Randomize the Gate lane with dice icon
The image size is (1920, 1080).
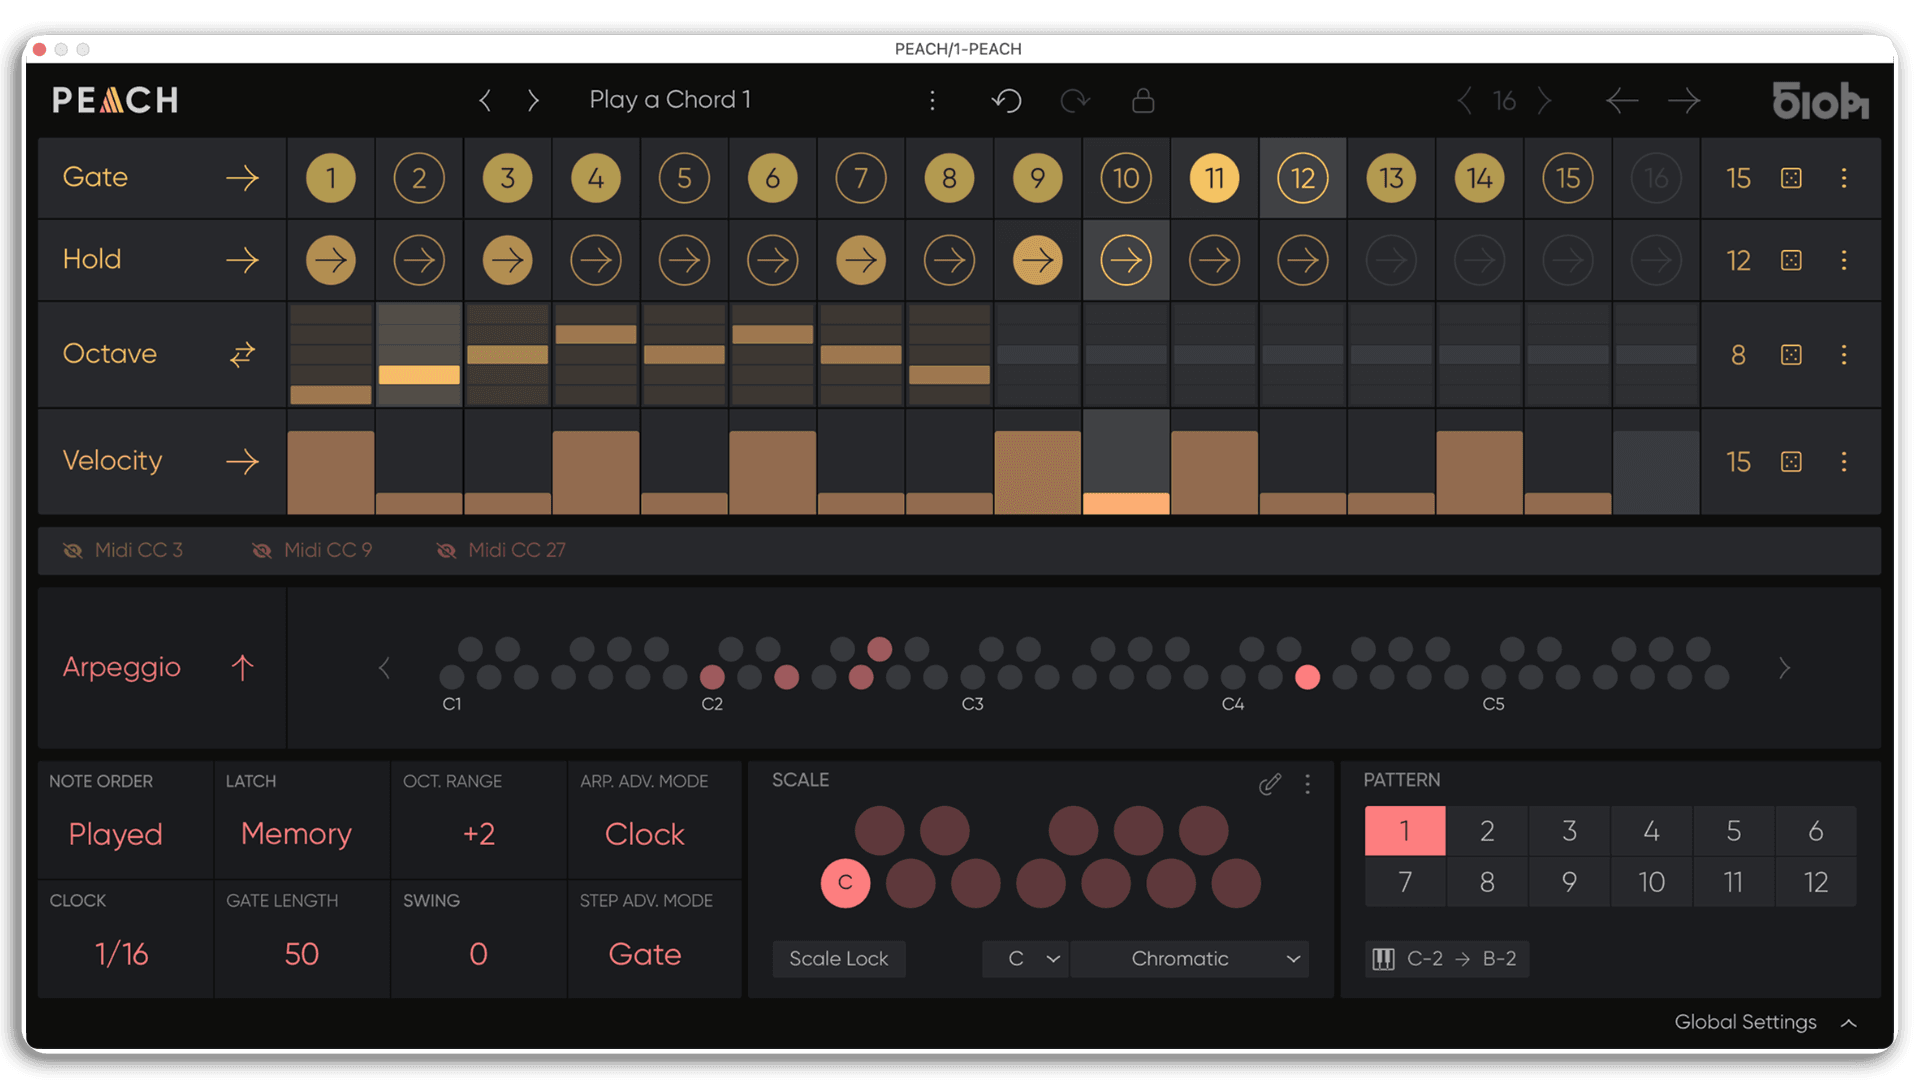pos(1791,178)
